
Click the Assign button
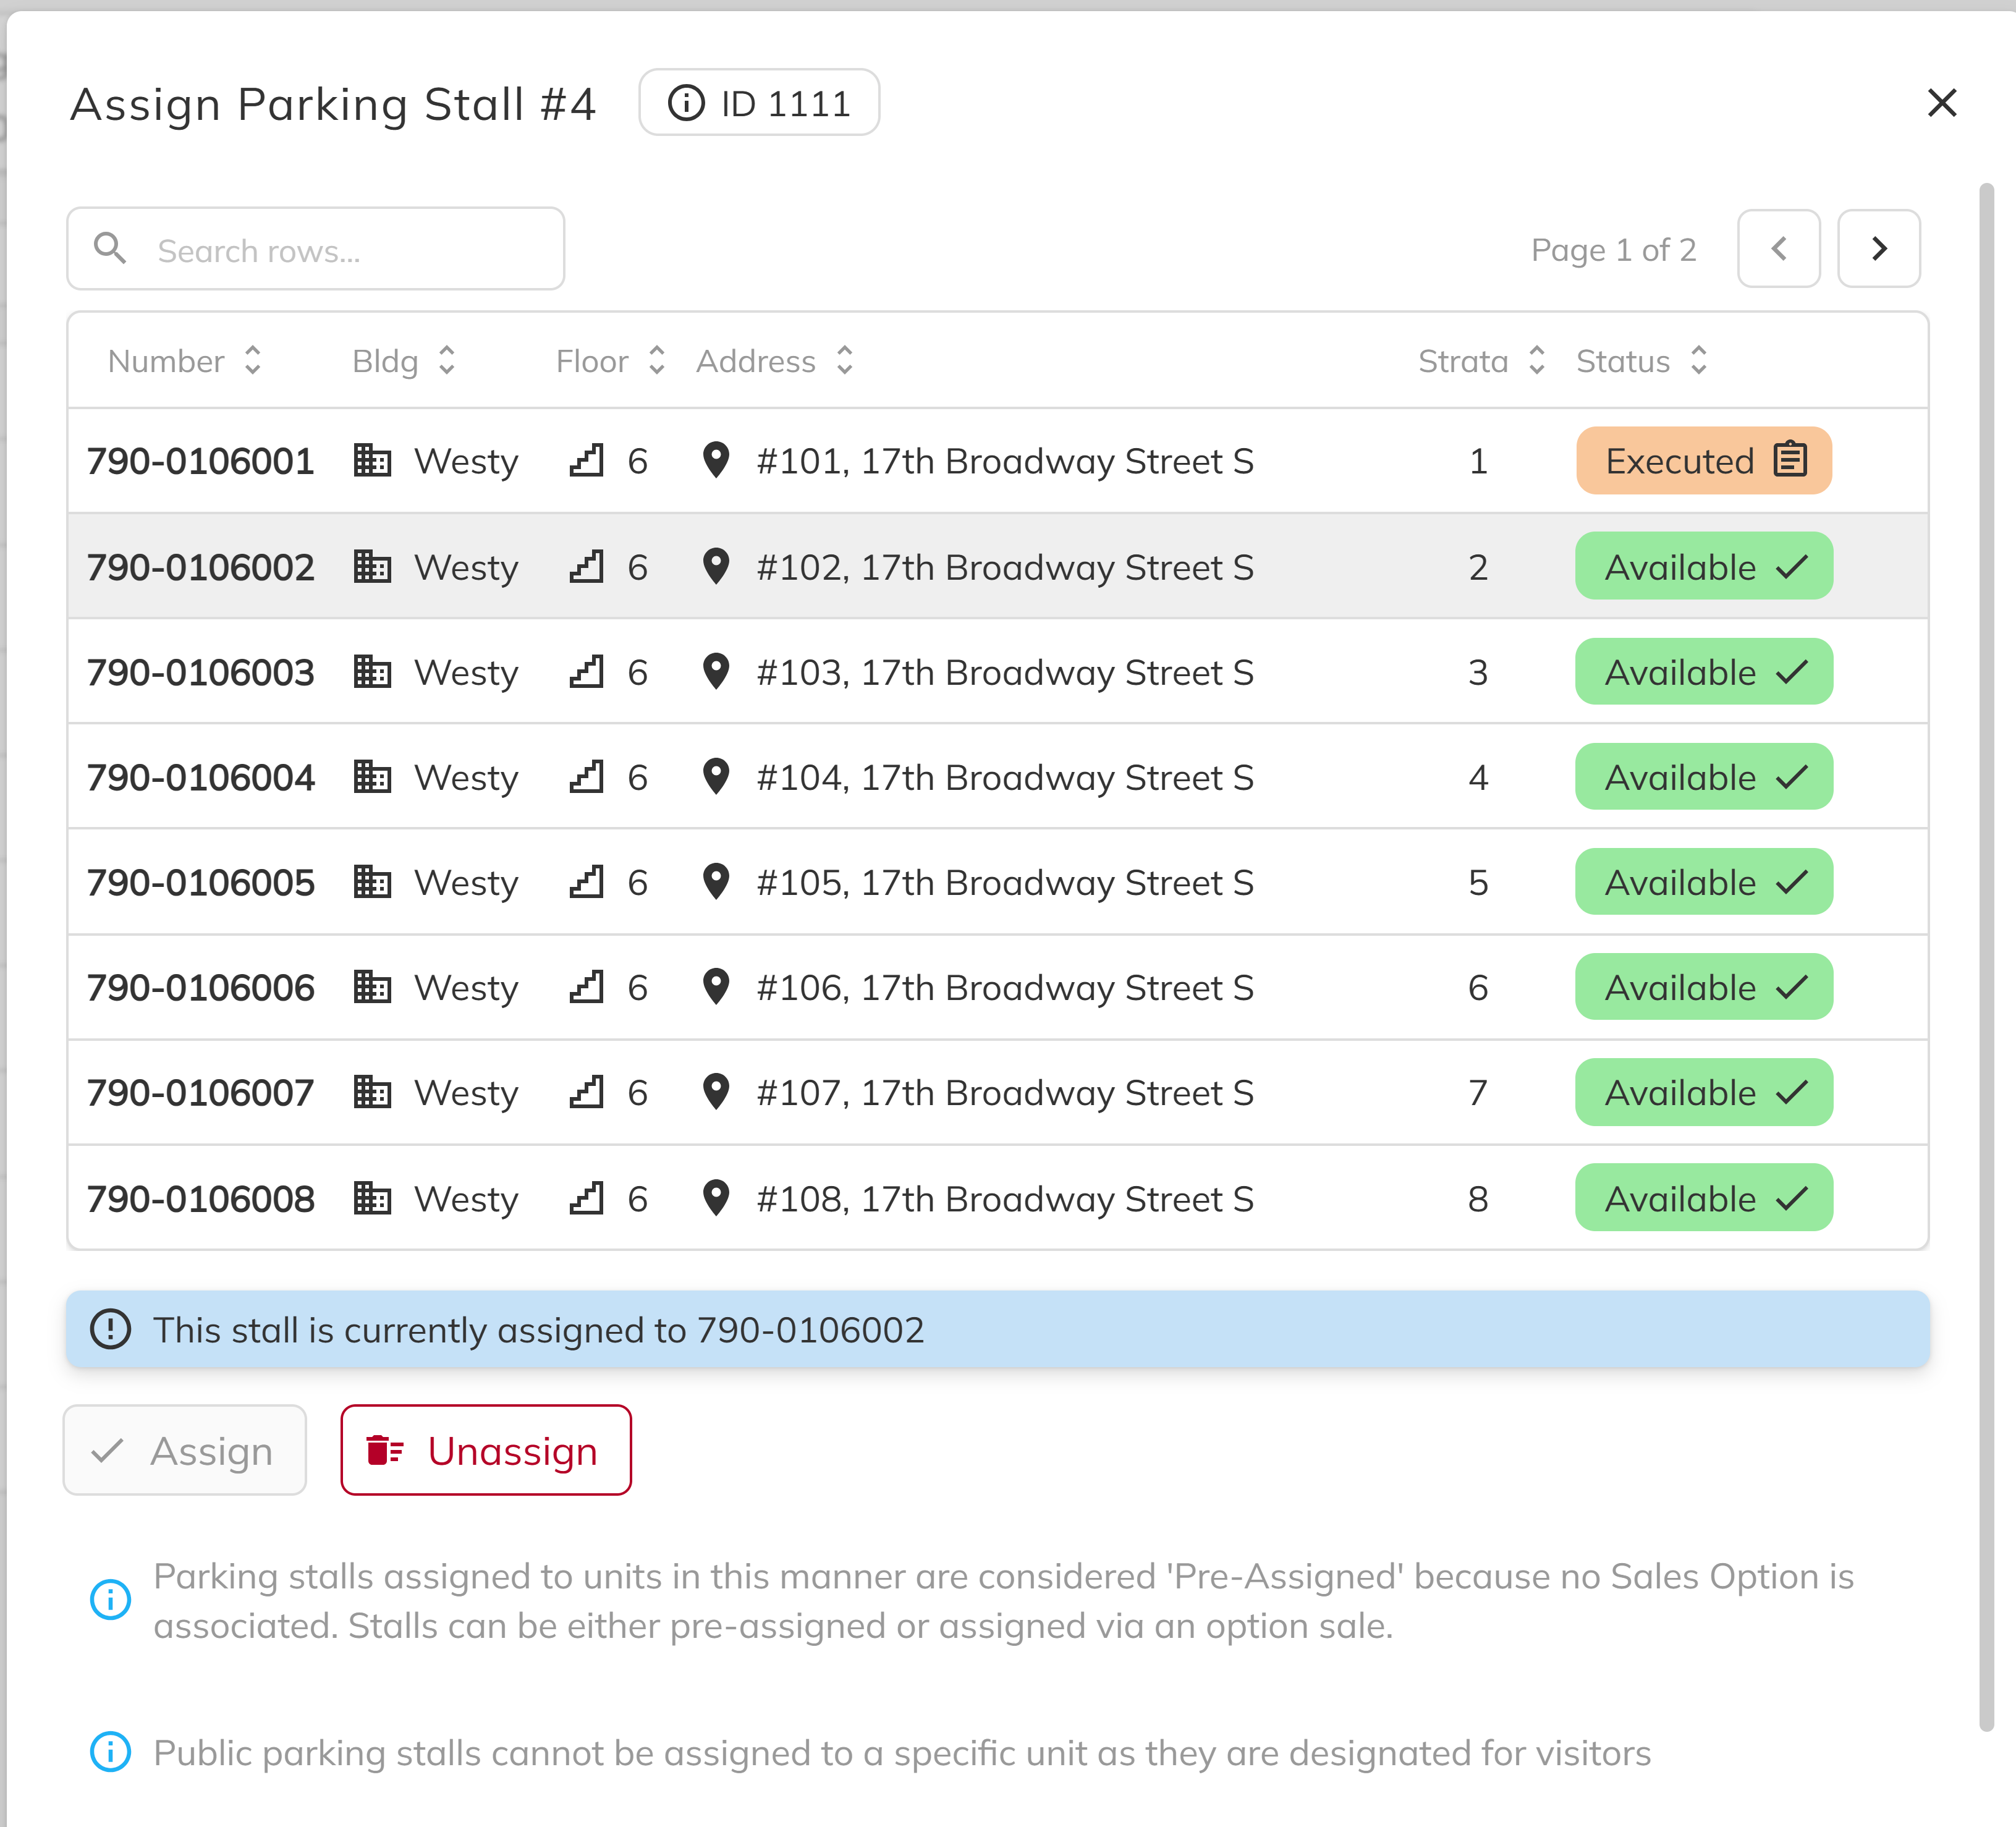184,1450
